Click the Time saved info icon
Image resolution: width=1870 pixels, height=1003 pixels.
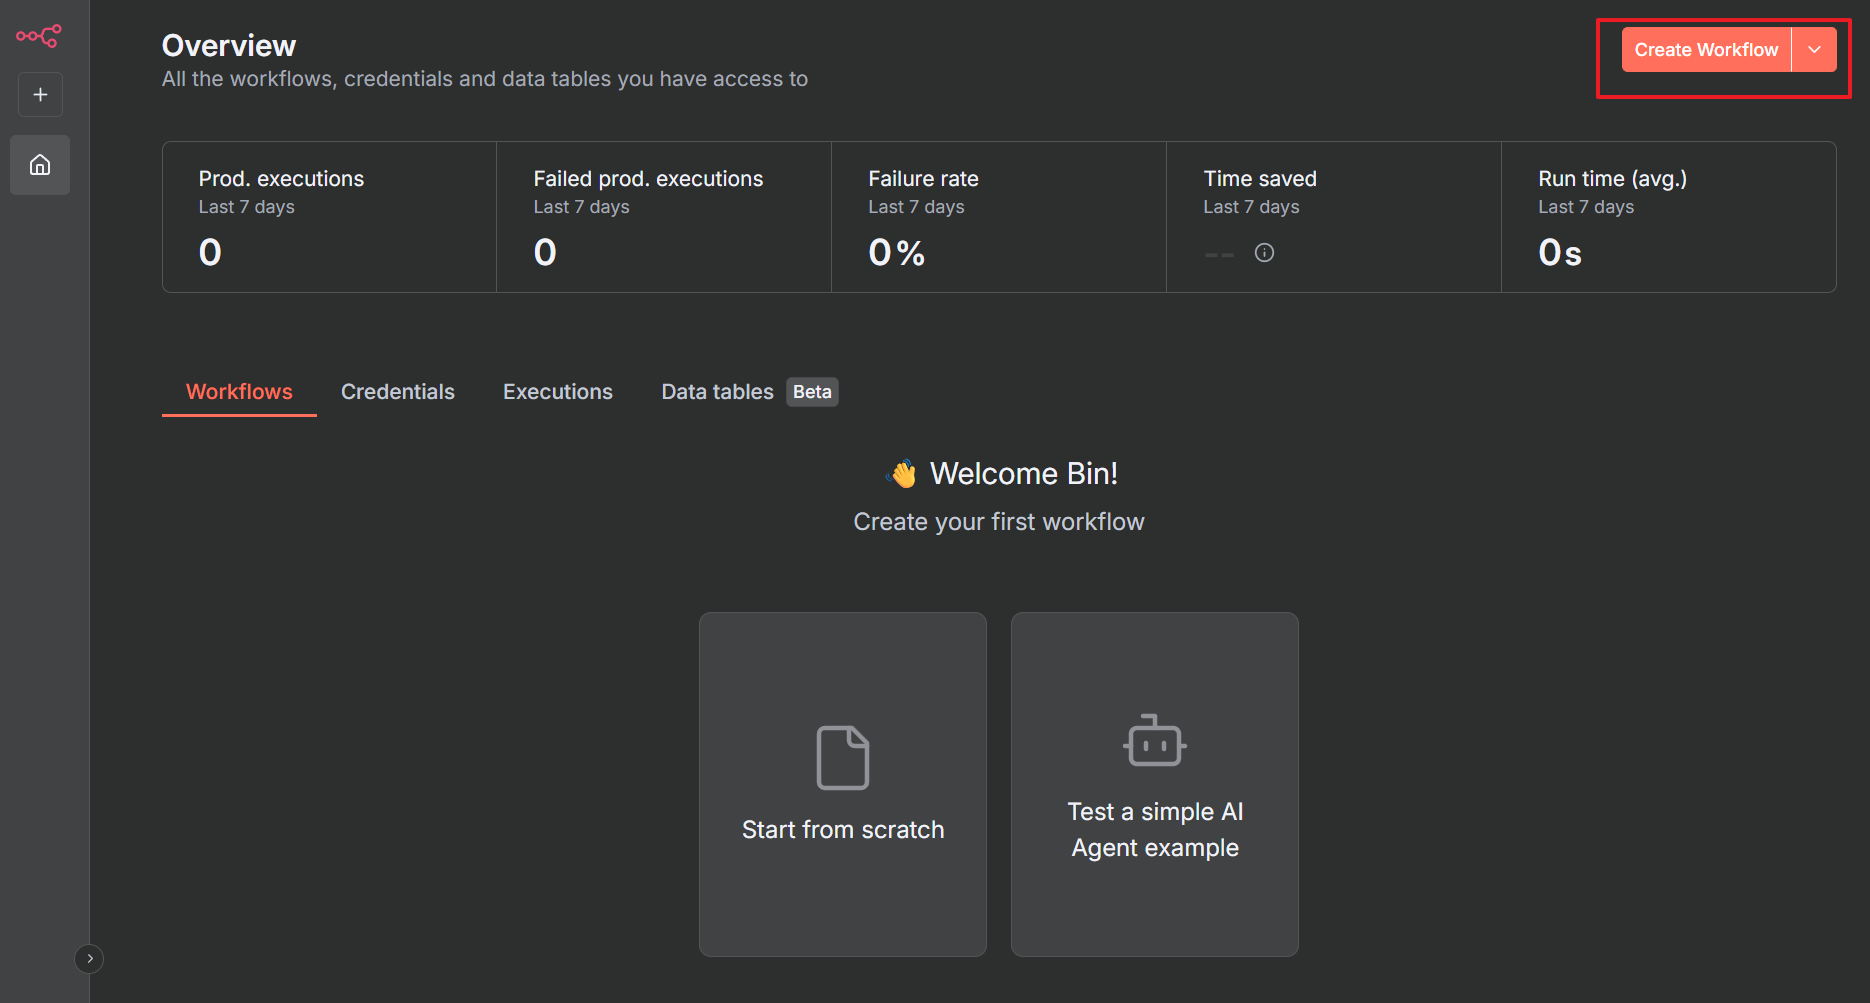[x=1264, y=253]
